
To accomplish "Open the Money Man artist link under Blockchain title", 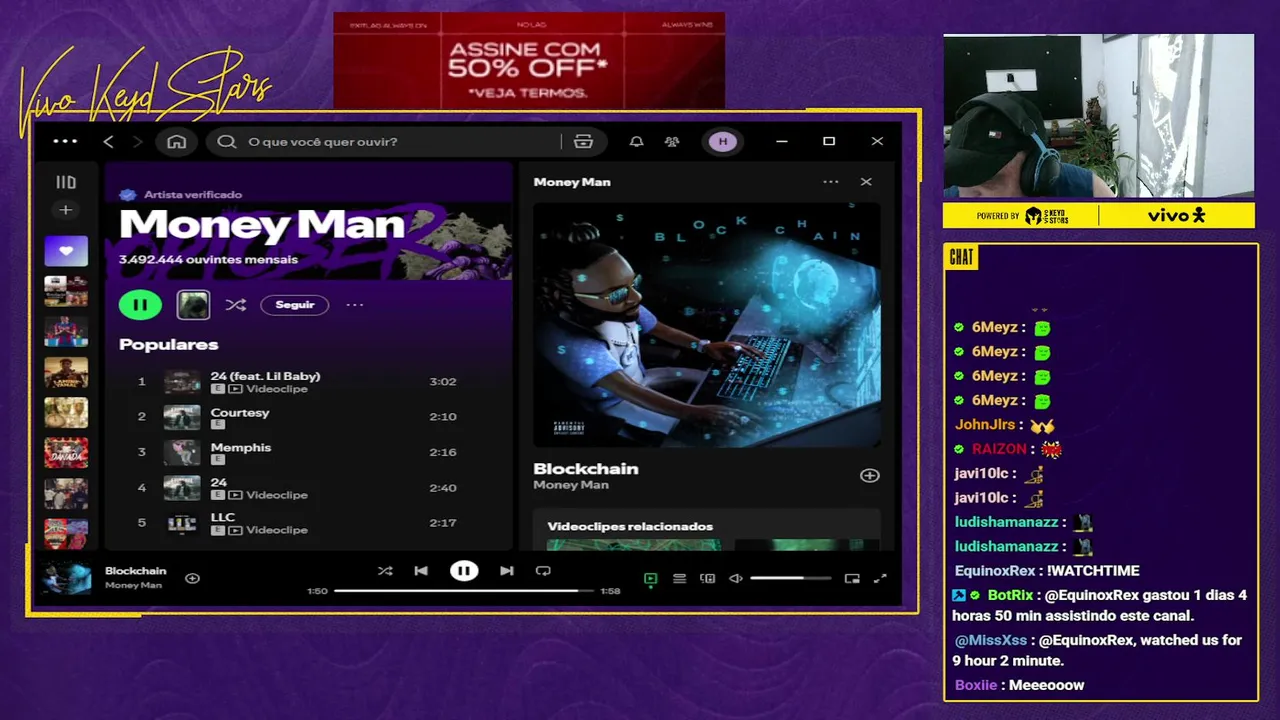I will pyautogui.click(x=570, y=485).
